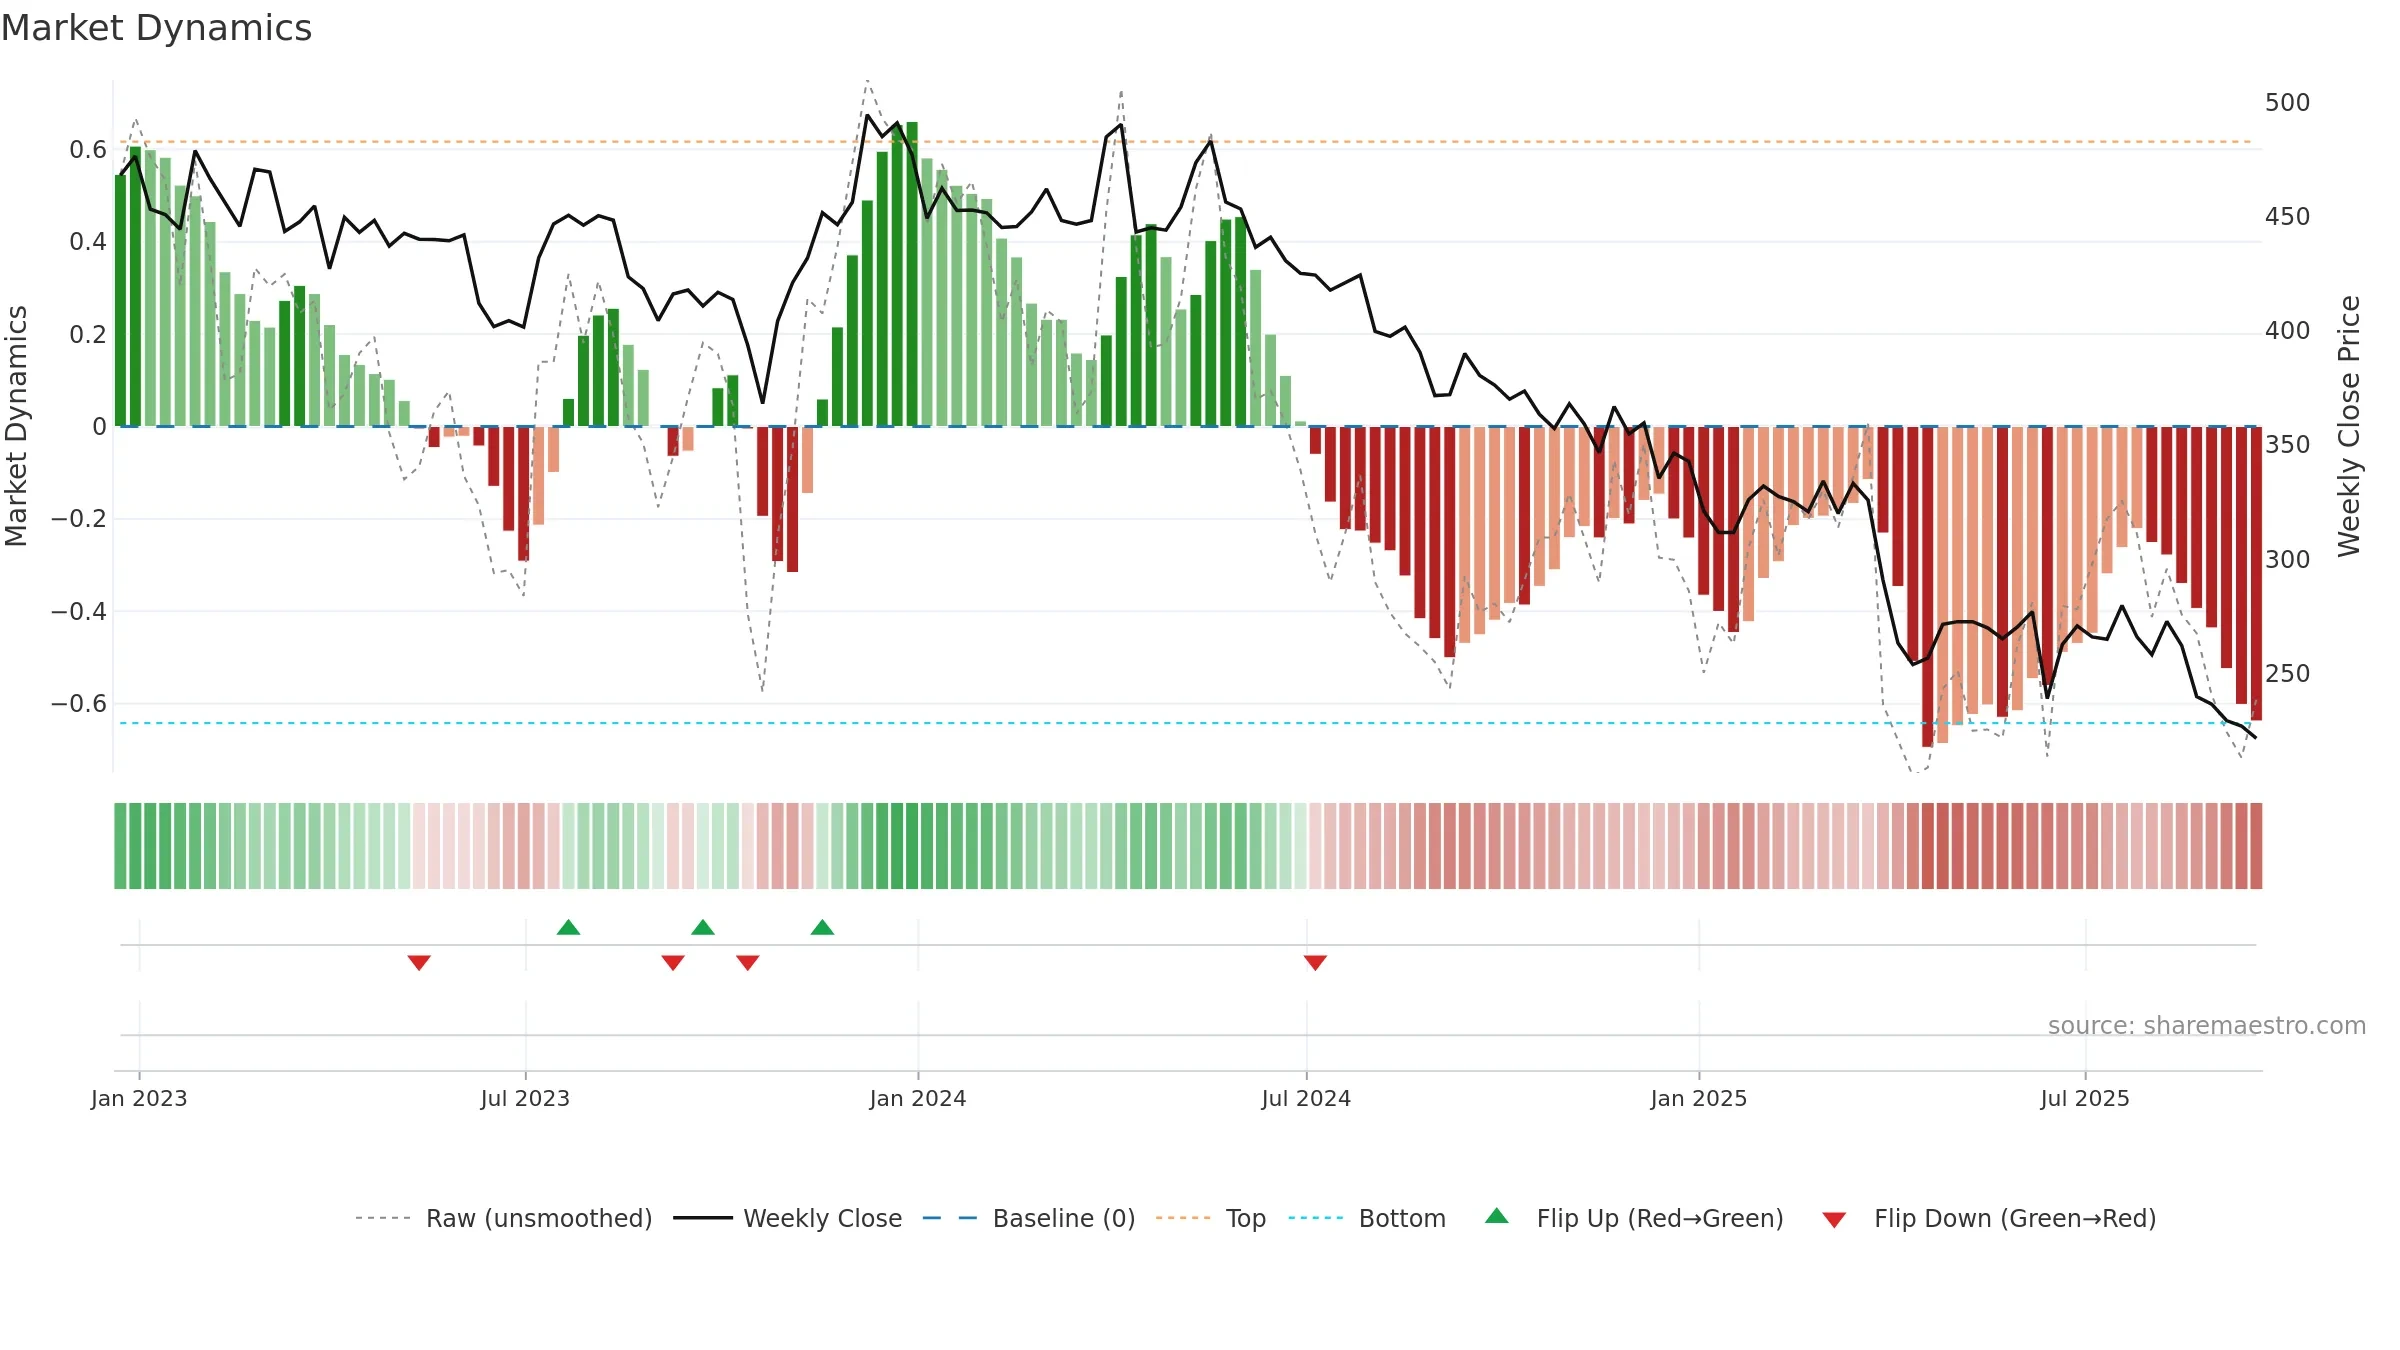The height and width of the screenshot is (1350, 2400).
Task: Click the tallest dark green bar near Jan 2024
Action: click(x=912, y=274)
